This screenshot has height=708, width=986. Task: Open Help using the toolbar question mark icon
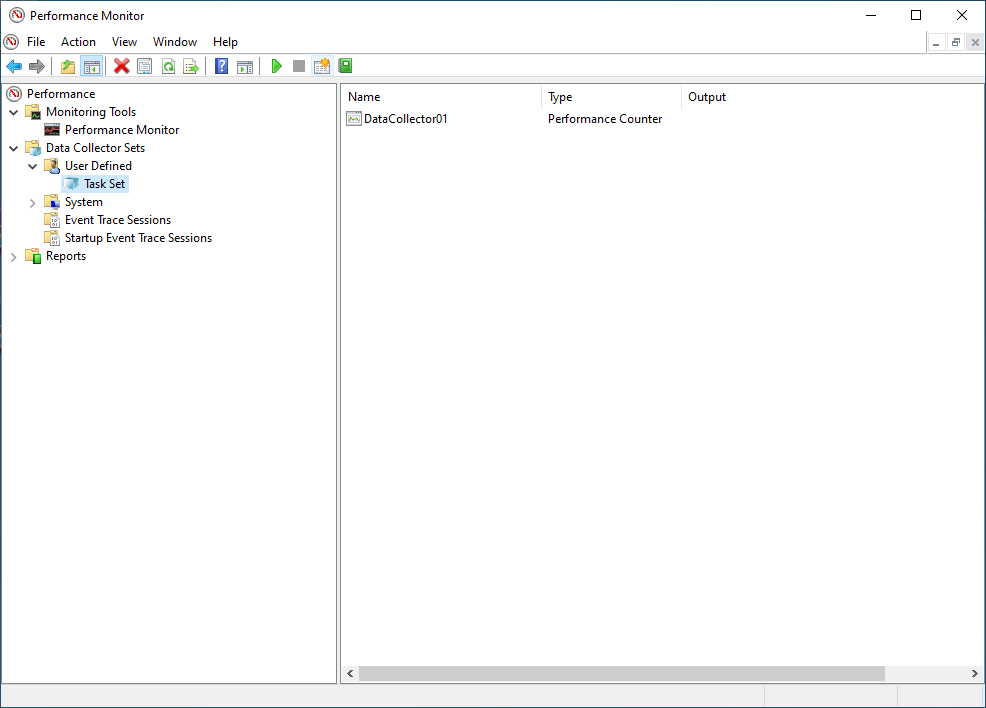coord(220,66)
